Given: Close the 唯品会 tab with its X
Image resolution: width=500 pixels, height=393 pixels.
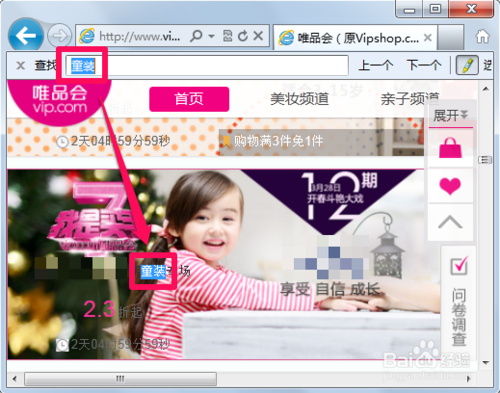Looking at the screenshot, I should coord(428,38).
